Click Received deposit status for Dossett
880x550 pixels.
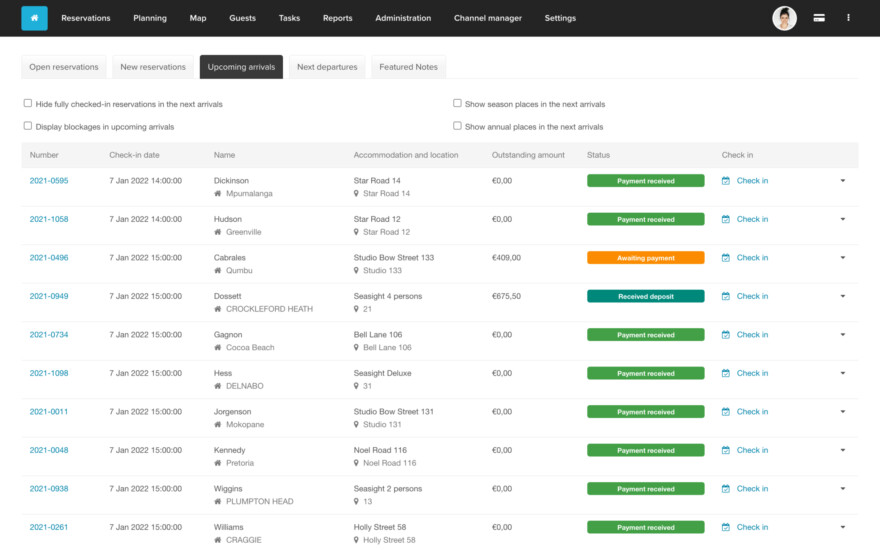coord(645,296)
